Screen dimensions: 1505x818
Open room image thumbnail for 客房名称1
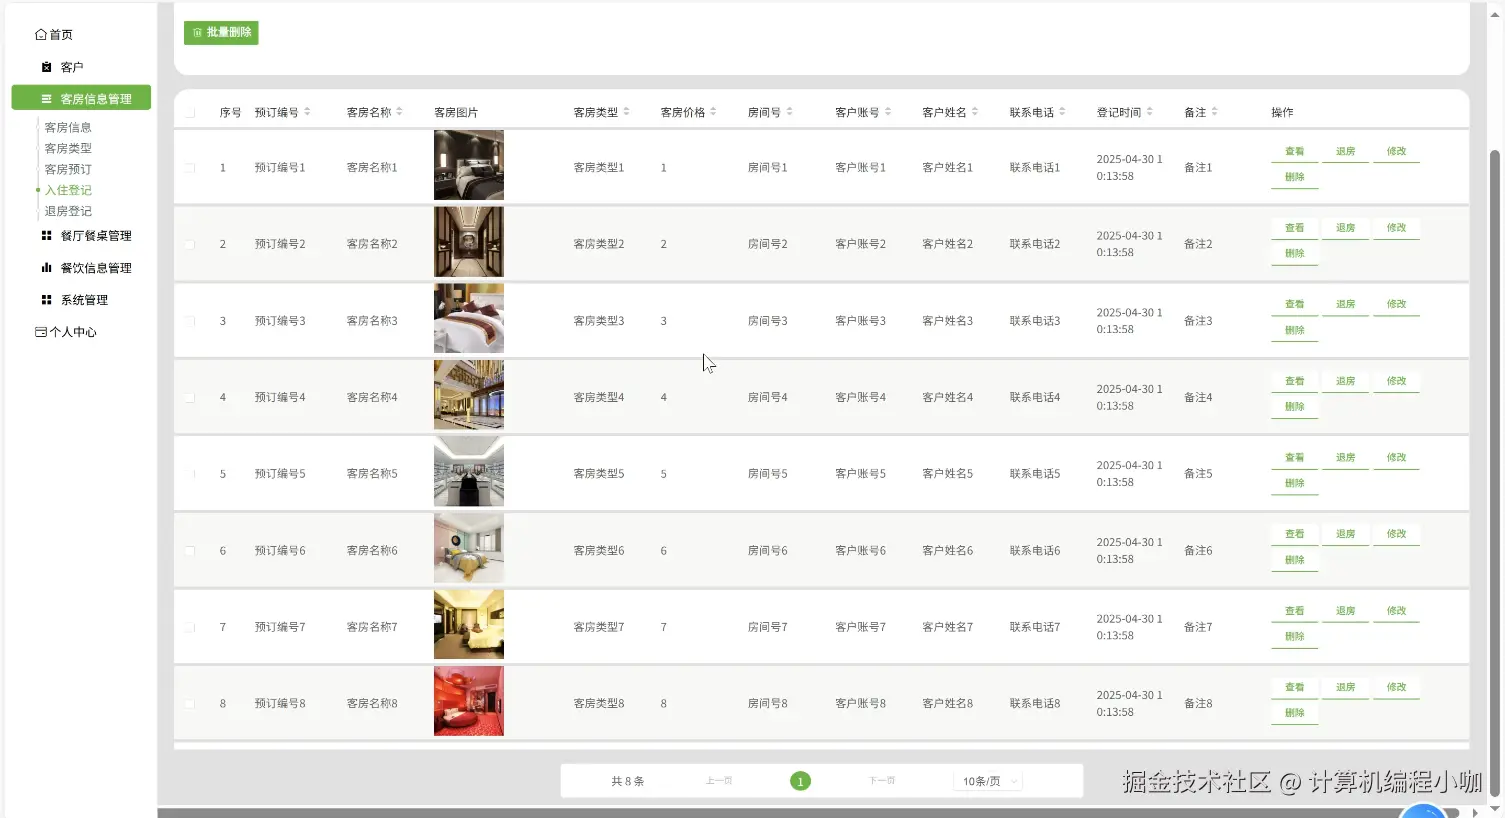[x=469, y=165]
